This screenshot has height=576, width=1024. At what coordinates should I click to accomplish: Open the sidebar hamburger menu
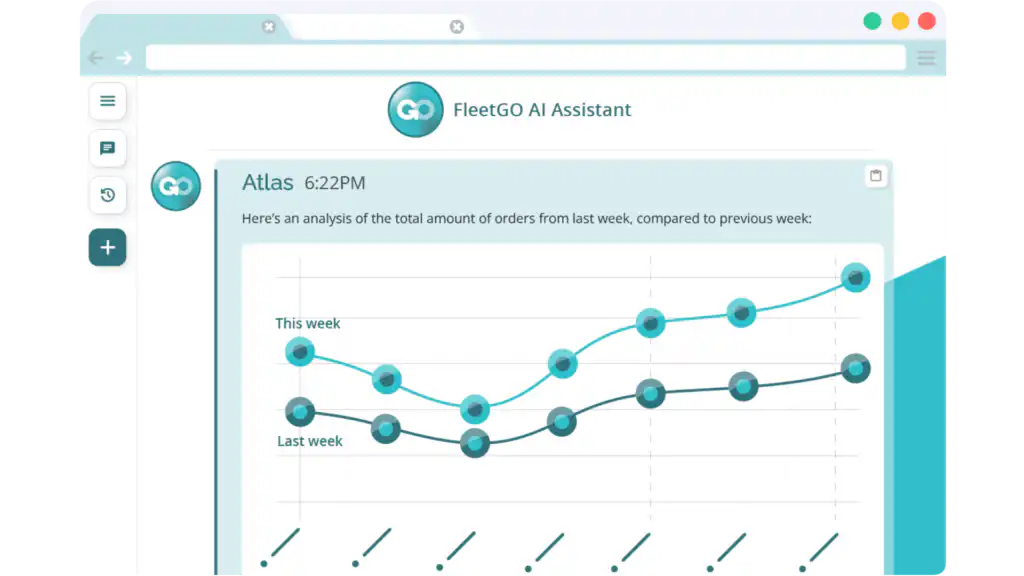click(108, 101)
